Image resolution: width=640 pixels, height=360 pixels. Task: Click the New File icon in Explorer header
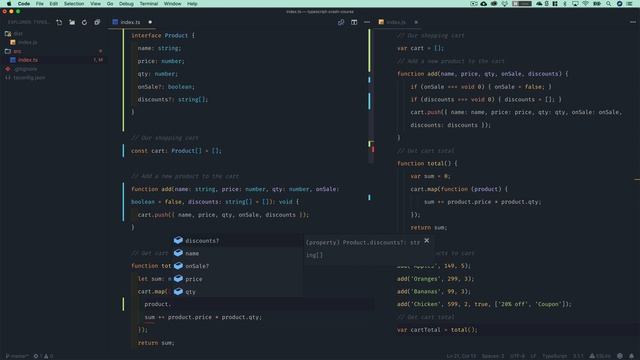(59, 22)
